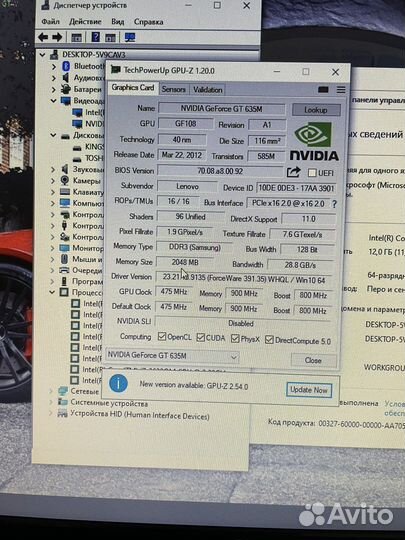Open the Файл menu
Image resolution: width=405 pixels, height=540 pixels.
click(51, 22)
